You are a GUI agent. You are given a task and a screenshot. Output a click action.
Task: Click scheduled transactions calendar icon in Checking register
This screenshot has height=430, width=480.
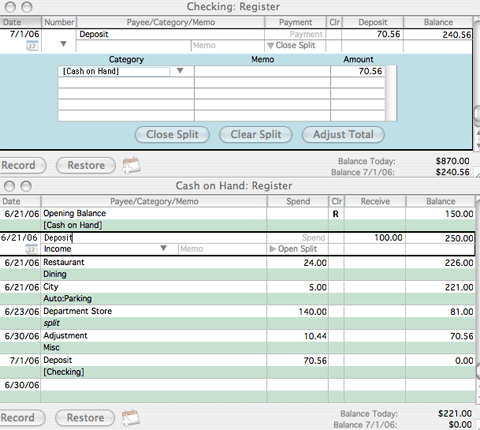(131, 165)
